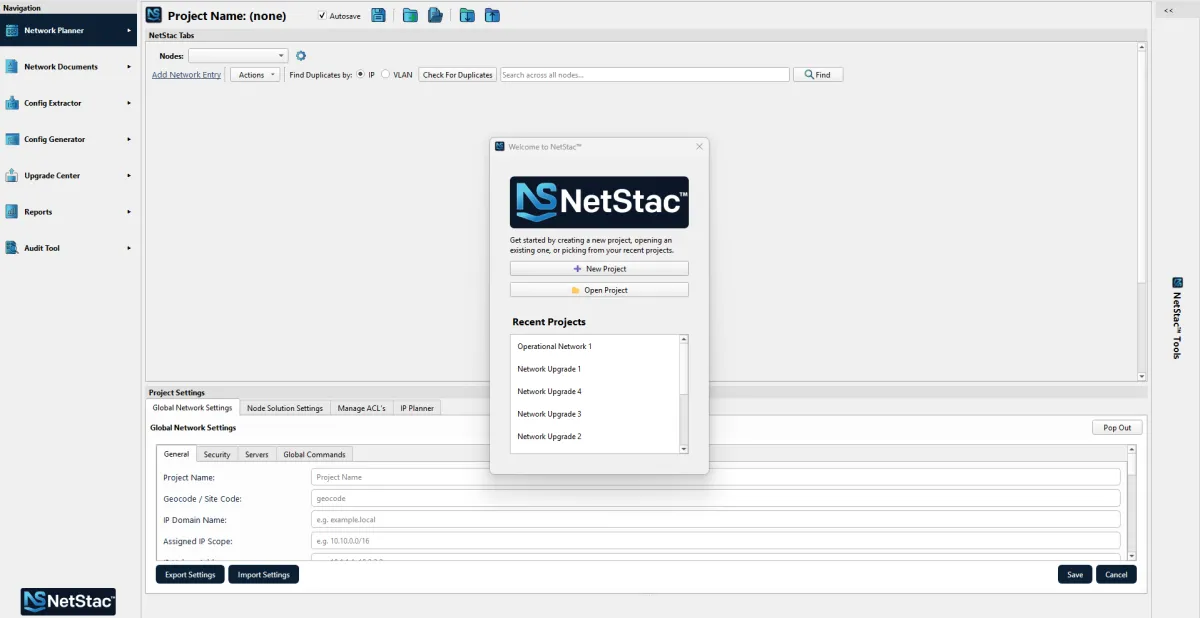This screenshot has height=618, width=1200.
Task: Click the Config Generator icon
Action: [x=12, y=139]
